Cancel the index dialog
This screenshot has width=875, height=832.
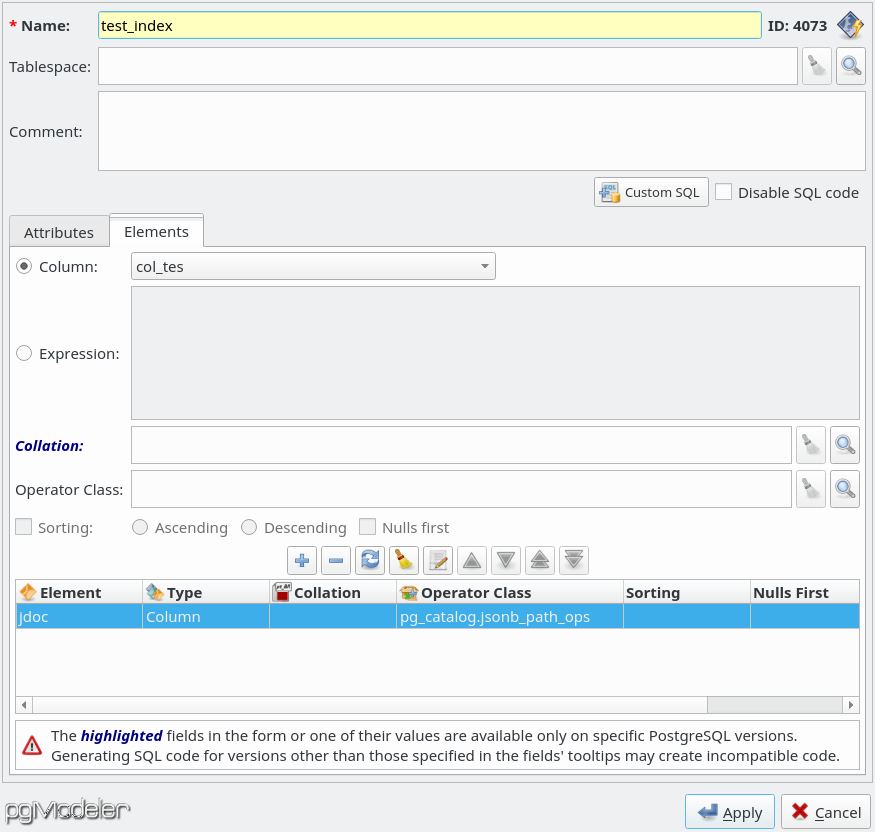point(825,812)
